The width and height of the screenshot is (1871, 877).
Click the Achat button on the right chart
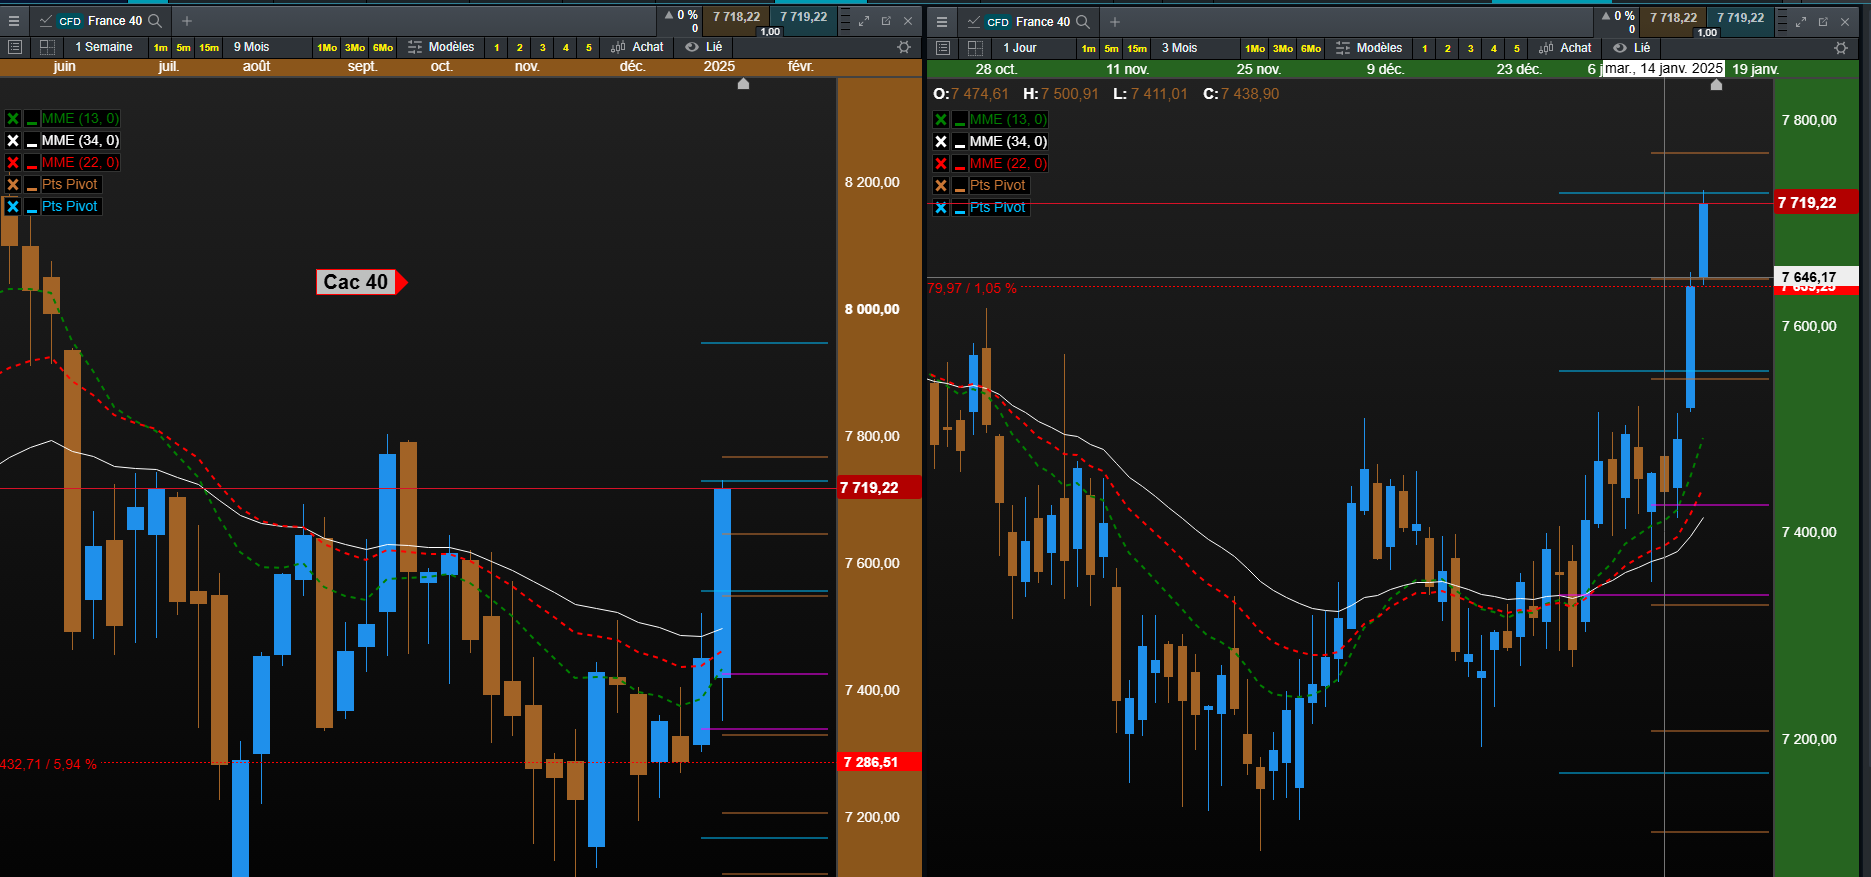click(1566, 48)
